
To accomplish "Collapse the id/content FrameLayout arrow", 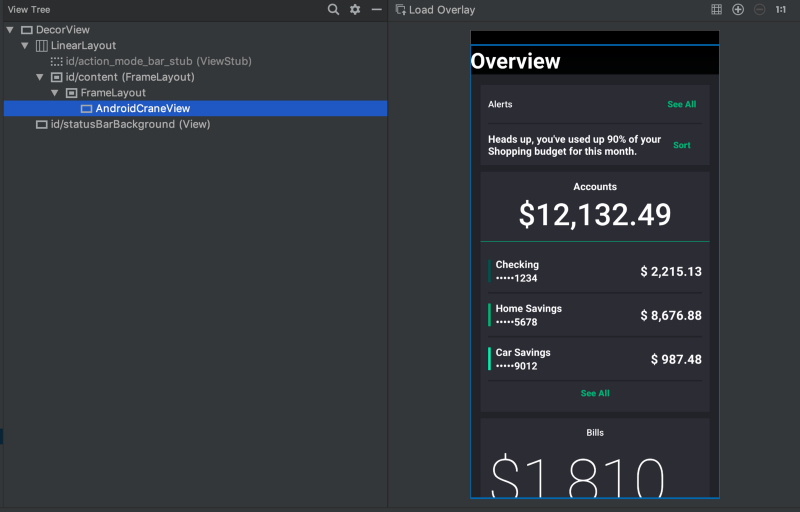I will tap(40, 77).
